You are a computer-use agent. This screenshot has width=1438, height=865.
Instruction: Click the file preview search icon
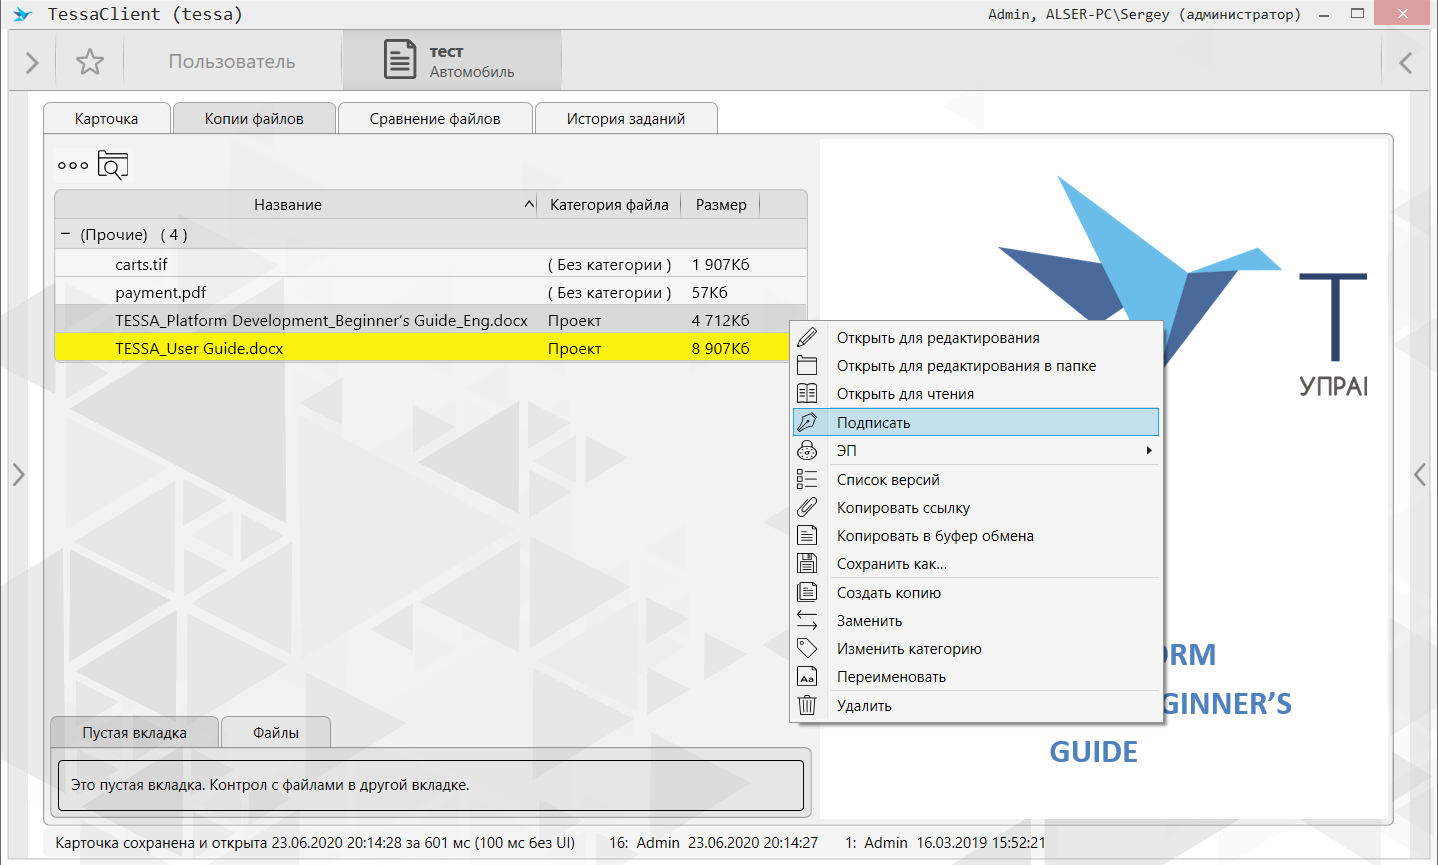click(113, 165)
